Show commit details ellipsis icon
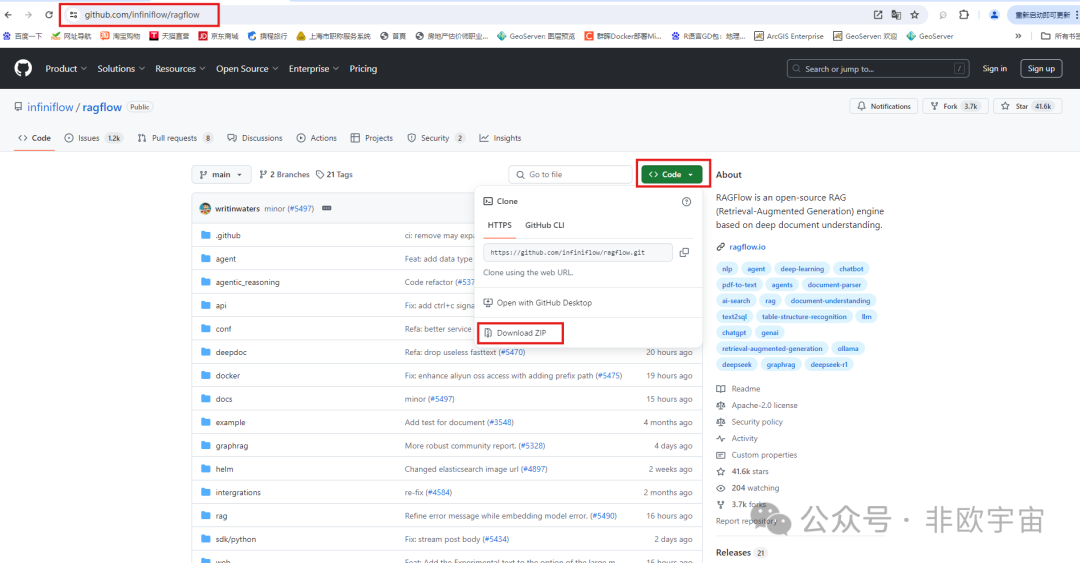Viewport: 1080px width, 563px height. (x=326, y=208)
